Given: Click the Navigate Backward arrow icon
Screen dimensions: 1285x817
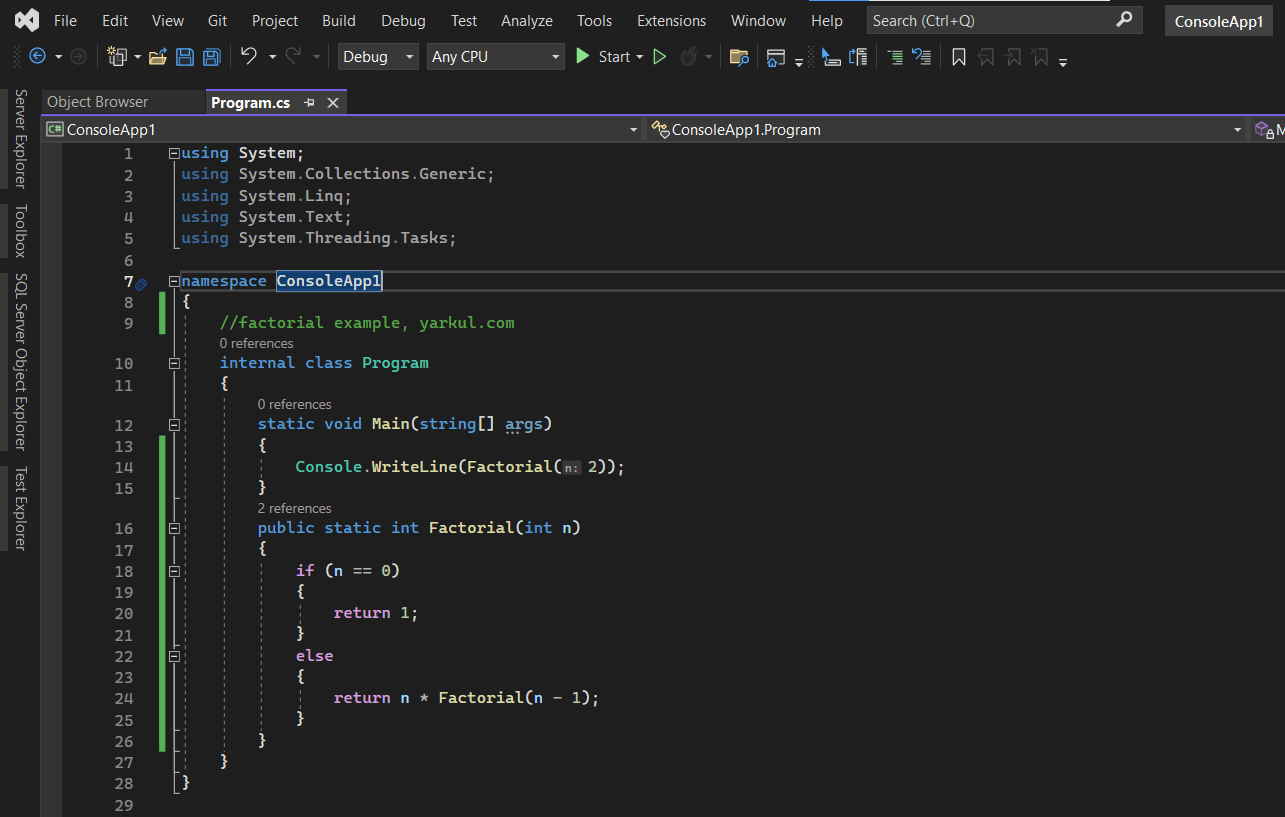Looking at the screenshot, I should 38,57.
